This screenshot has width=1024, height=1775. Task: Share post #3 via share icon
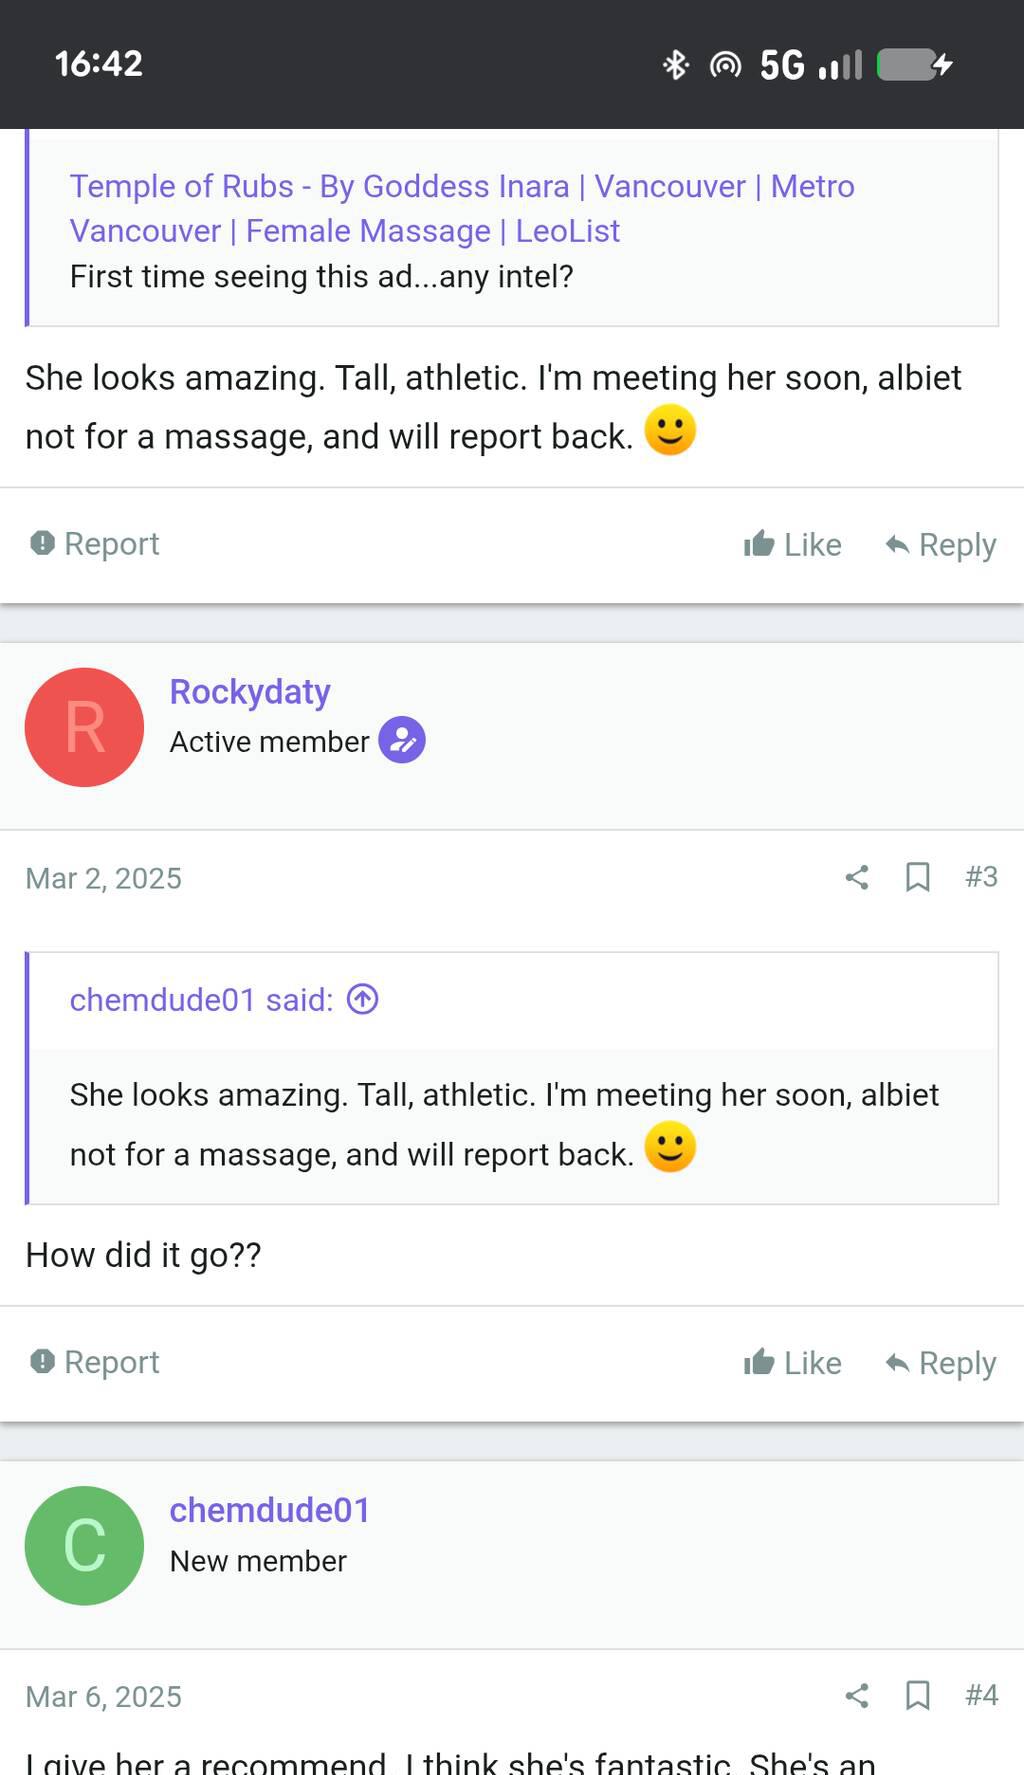point(856,878)
